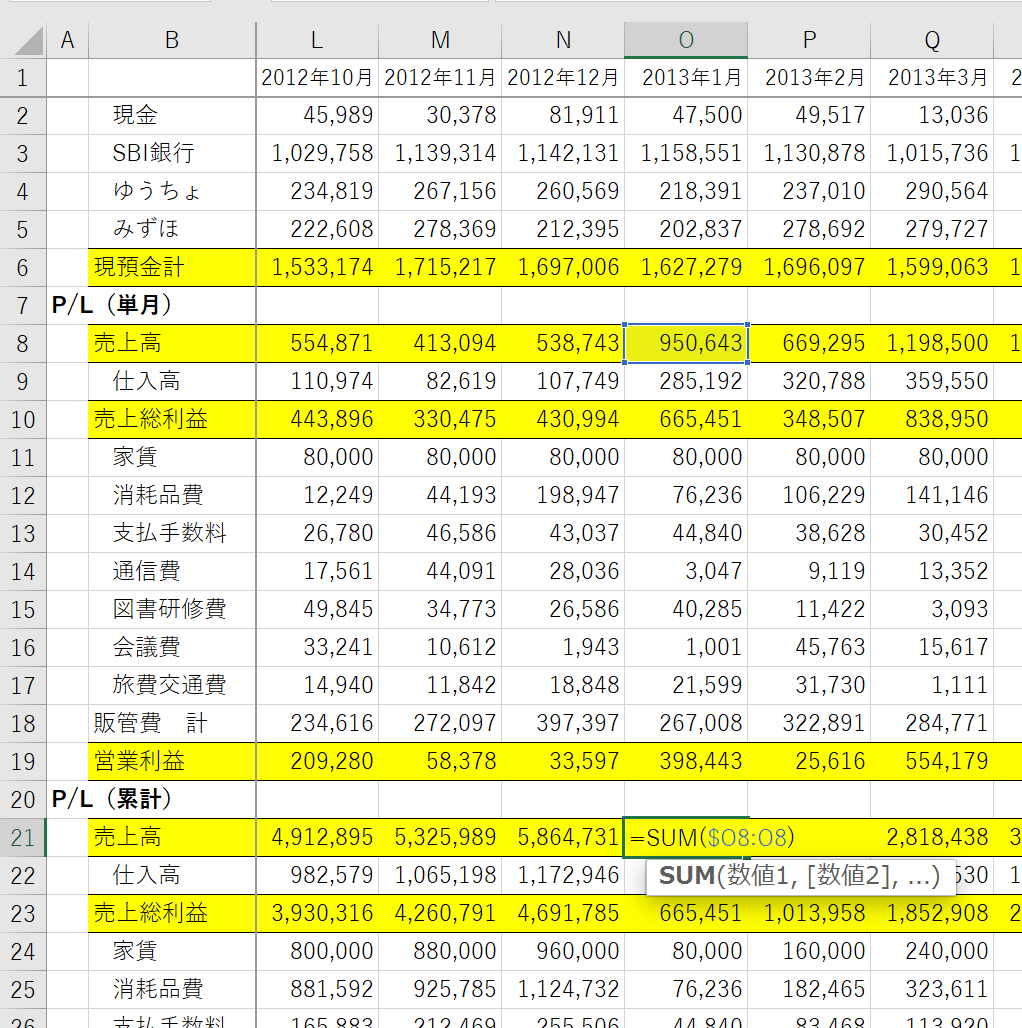Select the 売上高 cell showing 950,643
The image size is (1022, 1028).
[686, 343]
